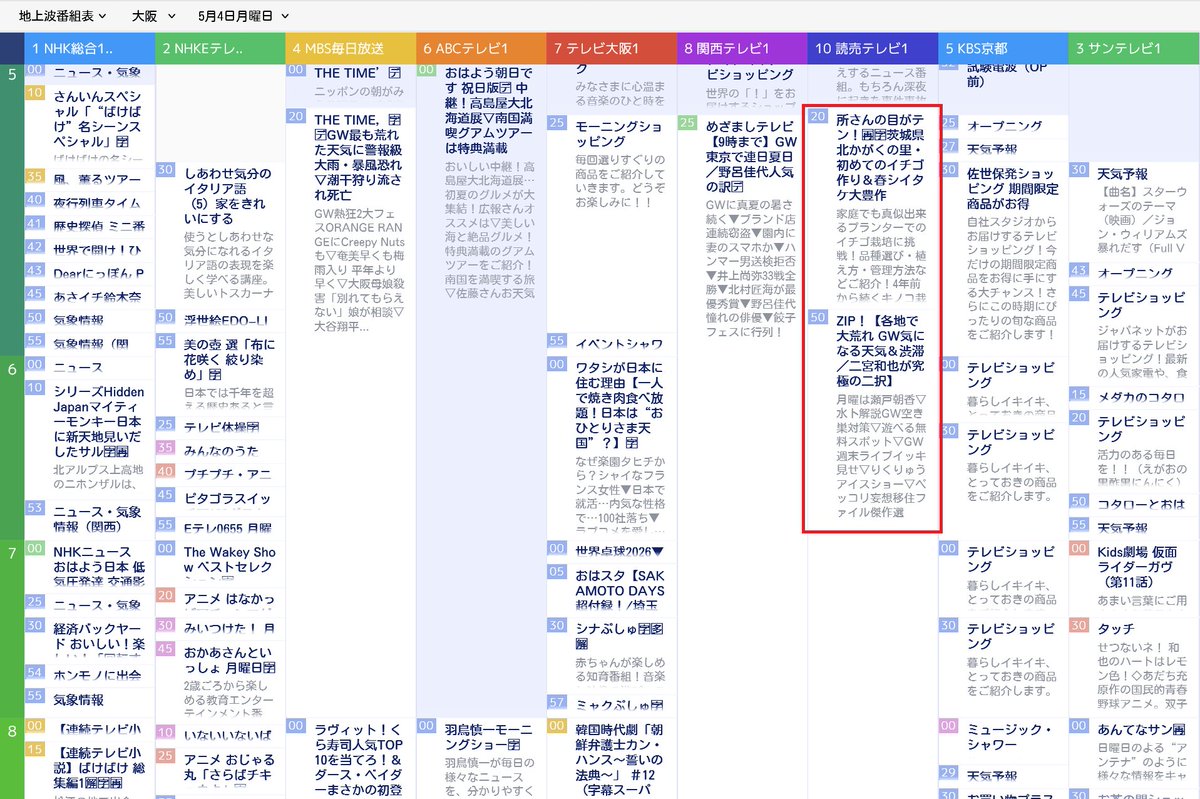This screenshot has width=1200, height=799.
Task: Click the hour 7 marker in time column
Action: [12, 553]
